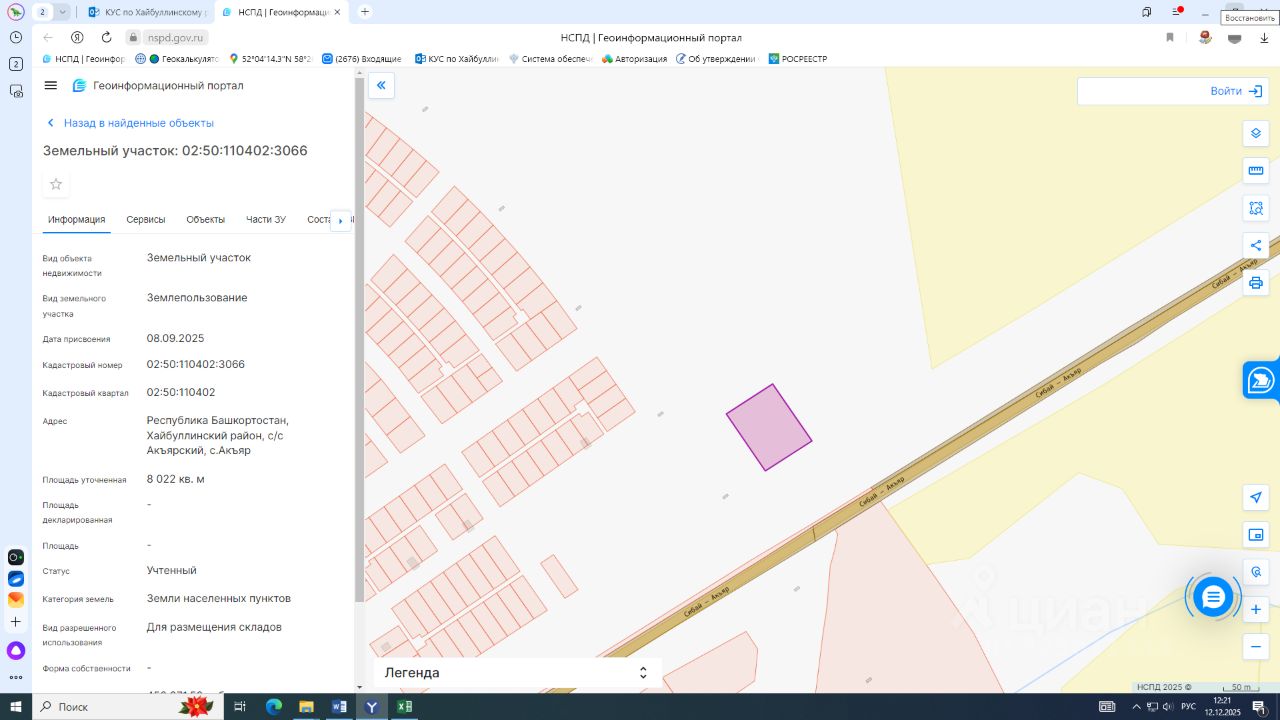1280x720 pixels.
Task: Go back in browser history
Action: tap(48, 37)
